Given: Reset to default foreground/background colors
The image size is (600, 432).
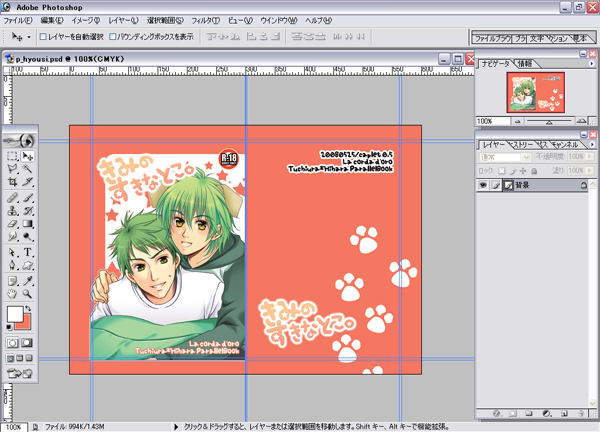Looking at the screenshot, I should coord(9,327).
